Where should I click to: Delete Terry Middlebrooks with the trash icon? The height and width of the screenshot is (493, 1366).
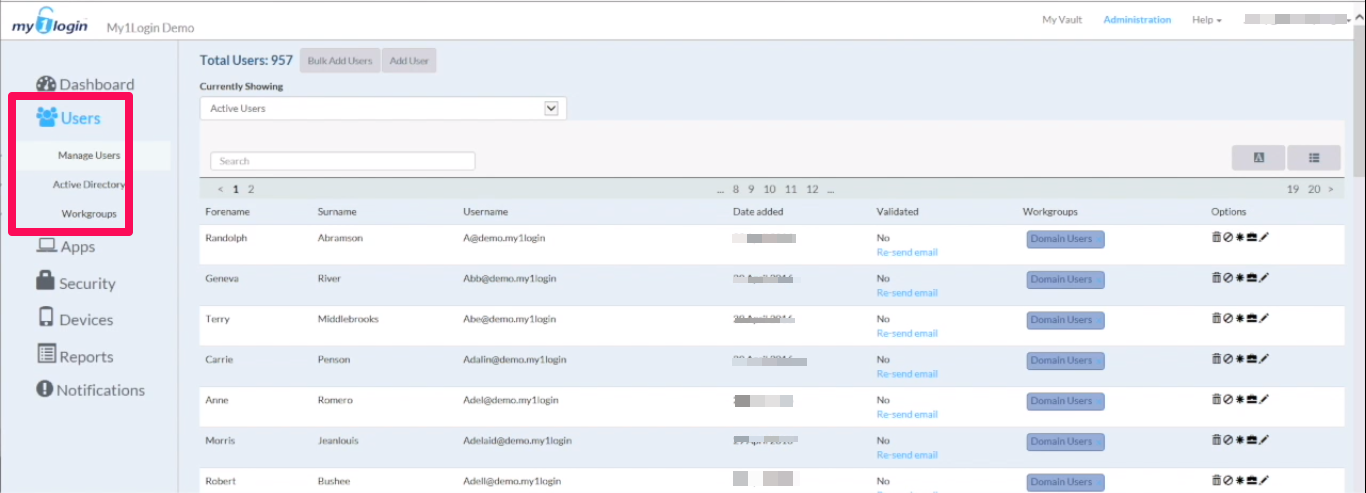coord(1216,318)
